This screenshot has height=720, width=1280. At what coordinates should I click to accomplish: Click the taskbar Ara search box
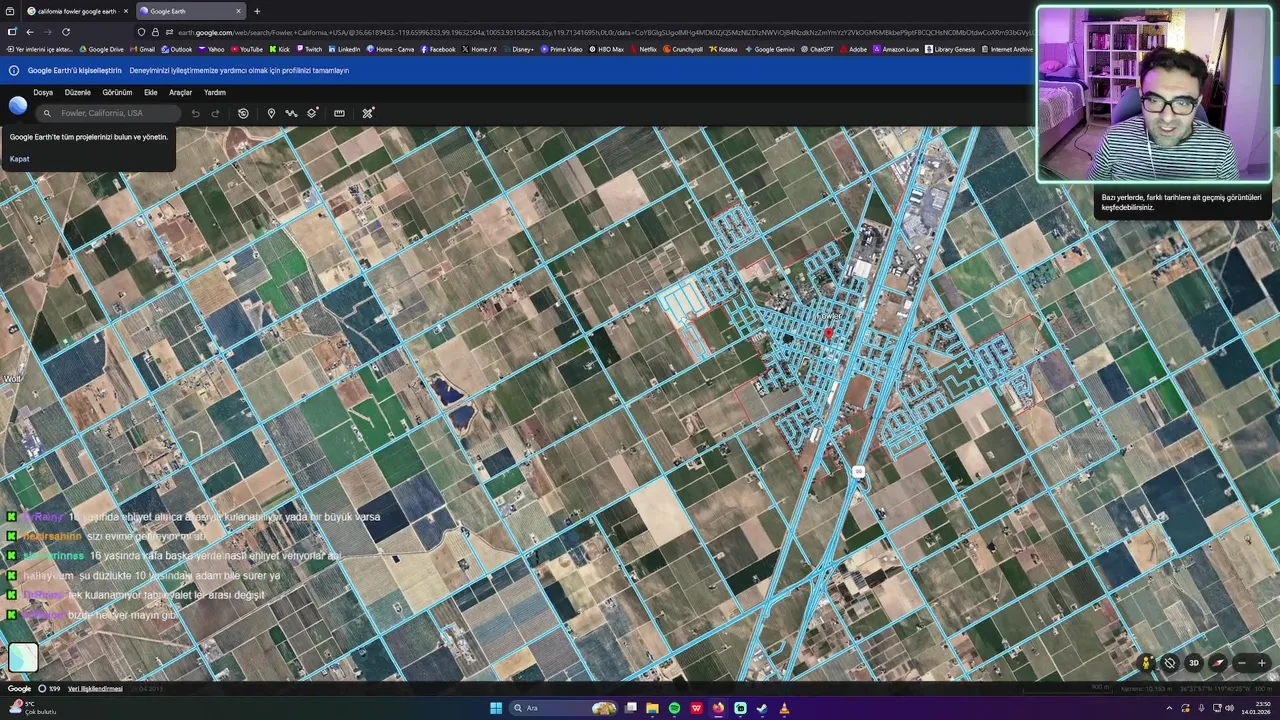tap(563, 708)
